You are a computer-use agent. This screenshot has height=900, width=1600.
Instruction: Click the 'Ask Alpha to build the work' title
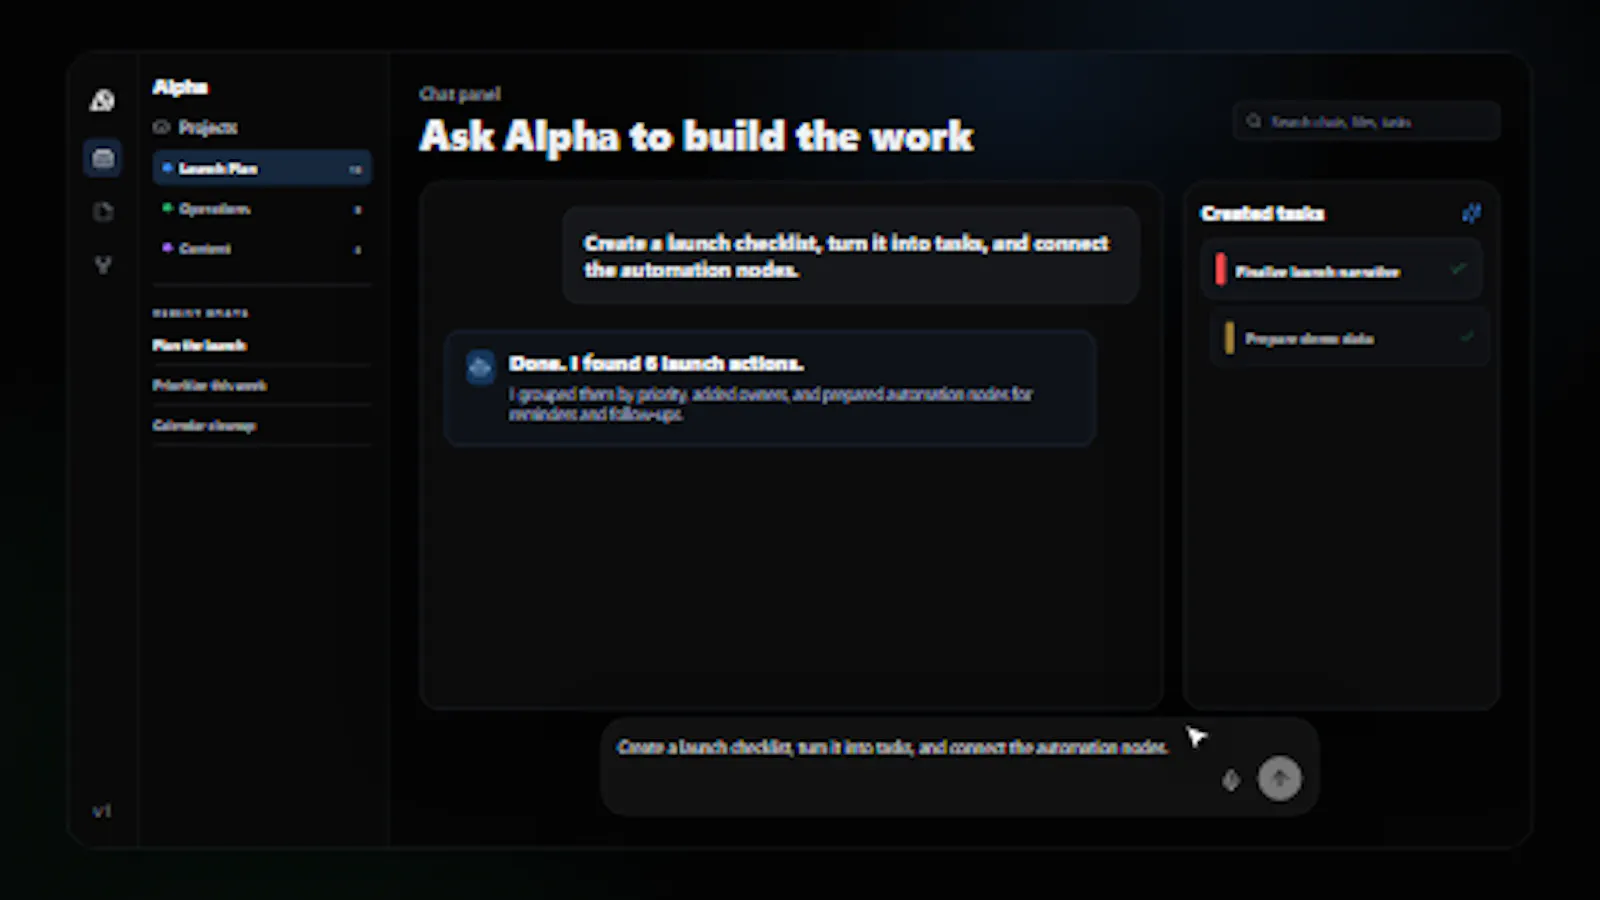[696, 136]
